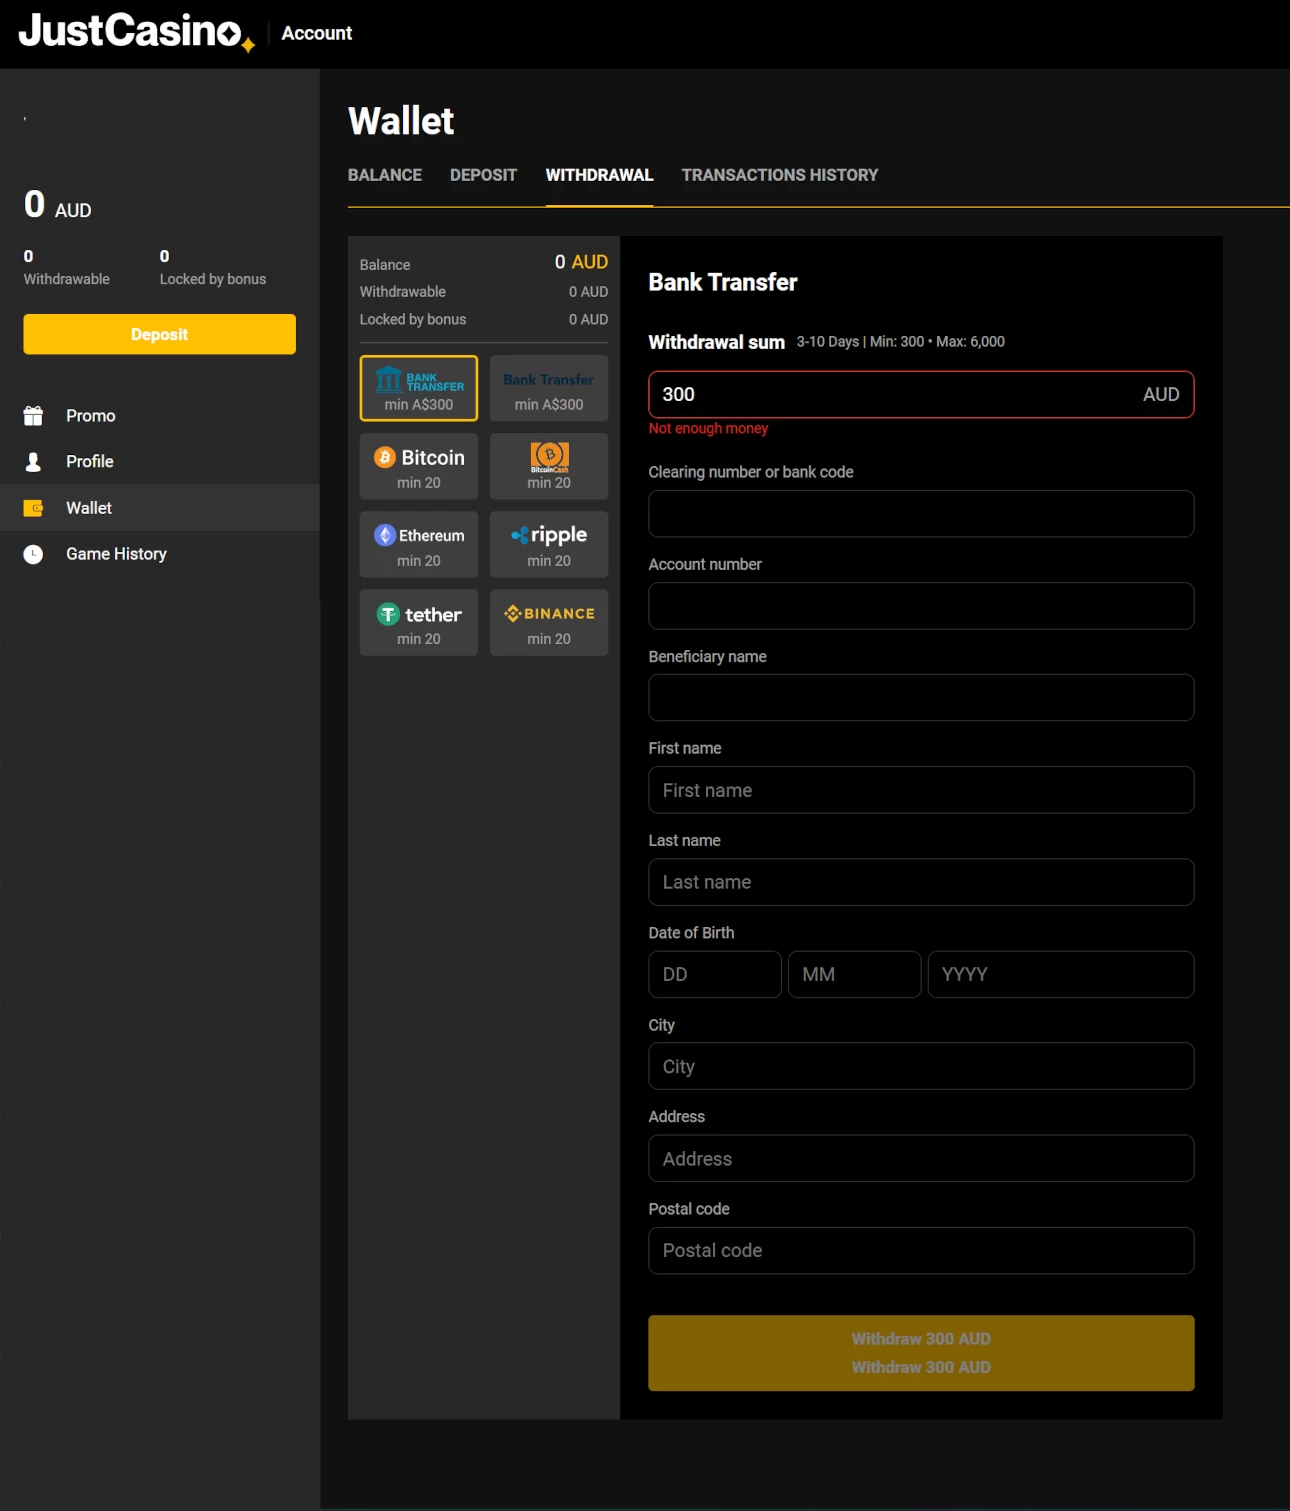The width and height of the screenshot is (1290, 1511).
Task: Click the MM birth month field
Action: (x=855, y=974)
